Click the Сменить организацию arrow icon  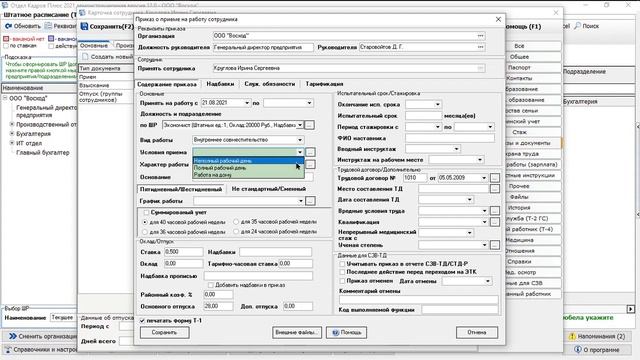[x=13, y=336]
